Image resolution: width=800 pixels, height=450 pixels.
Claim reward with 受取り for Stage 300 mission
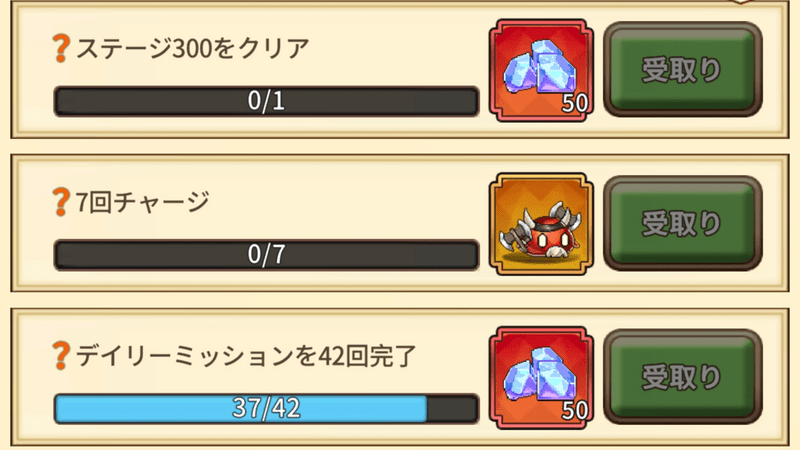click(x=683, y=69)
